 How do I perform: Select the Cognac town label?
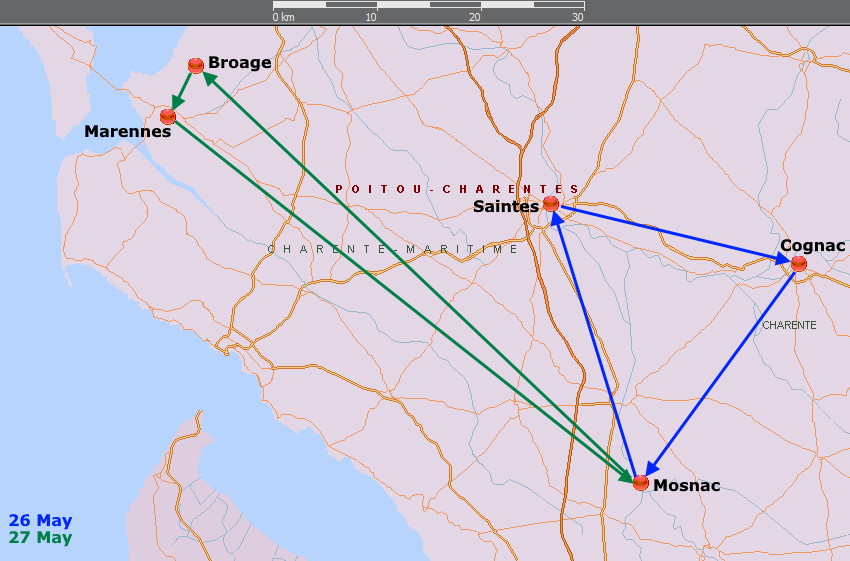pos(812,245)
